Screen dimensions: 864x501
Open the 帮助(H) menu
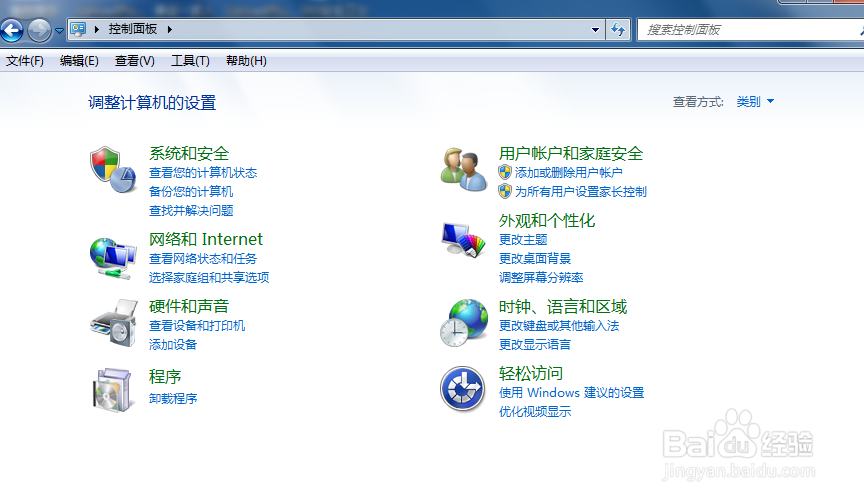pos(246,61)
